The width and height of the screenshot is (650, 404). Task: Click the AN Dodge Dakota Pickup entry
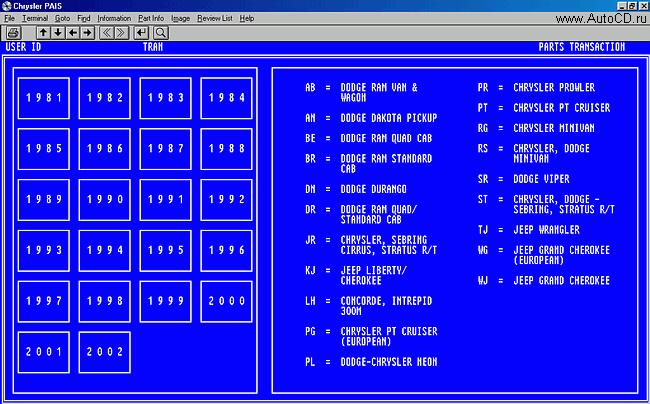coord(371,118)
